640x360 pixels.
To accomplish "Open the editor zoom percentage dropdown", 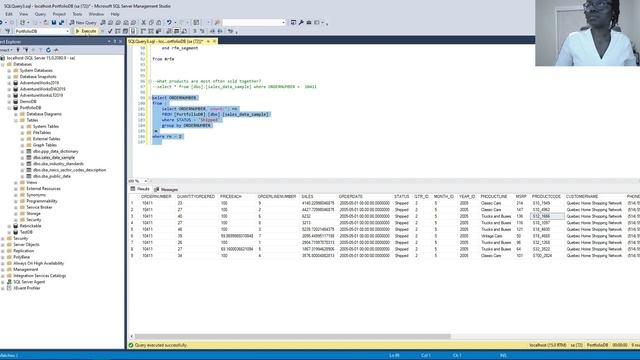I will pyautogui.click(x=146, y=181).
